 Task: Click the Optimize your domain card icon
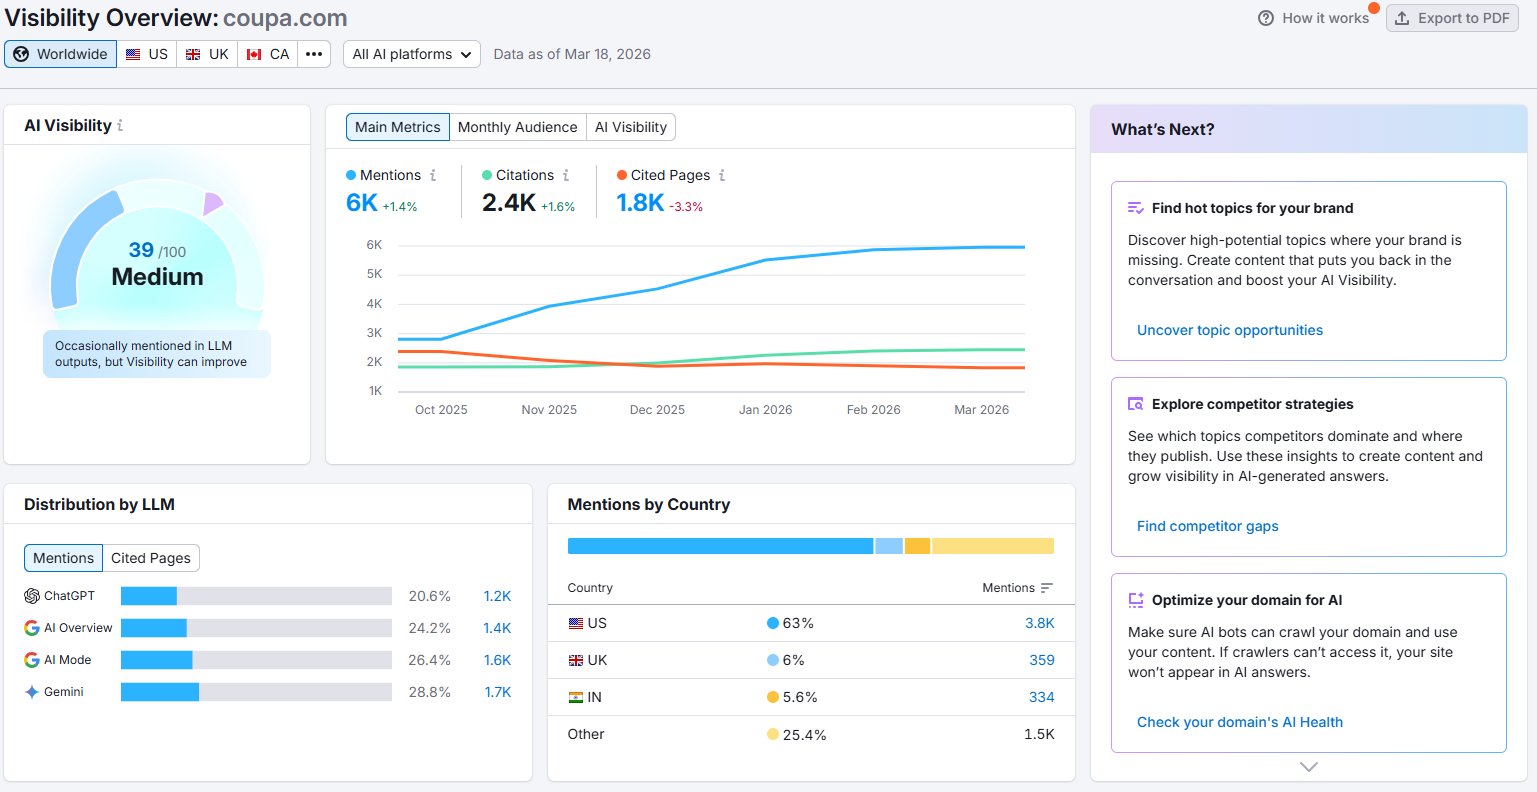click(1136, 600)
